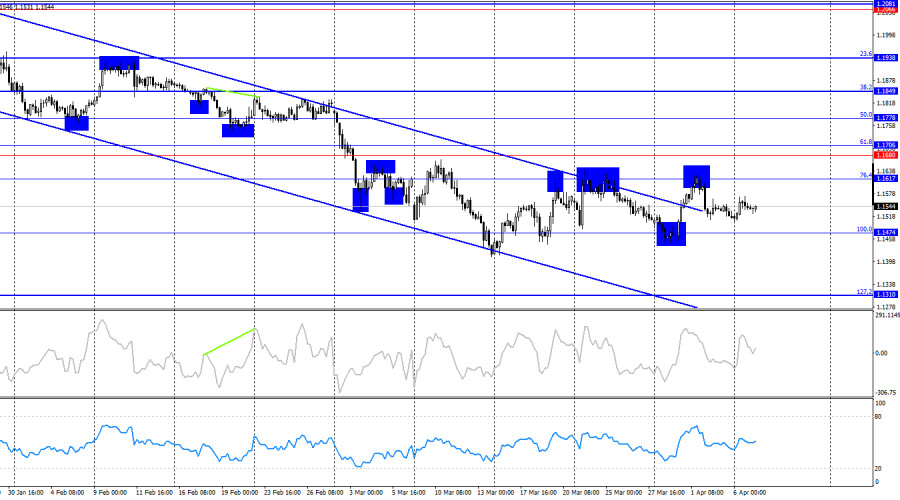Click the 1.1518 price axis value

pyautogui.click(x=886, y=216)
